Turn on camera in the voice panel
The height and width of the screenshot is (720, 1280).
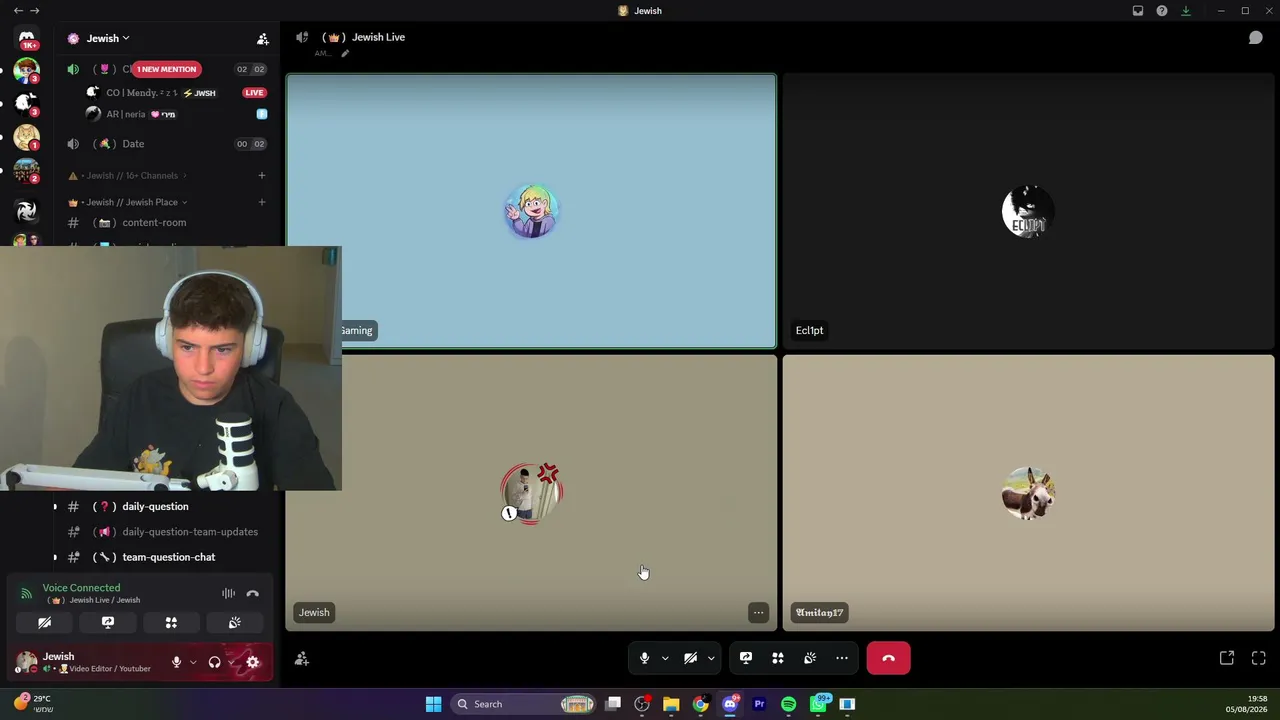[x=44, y=623]
